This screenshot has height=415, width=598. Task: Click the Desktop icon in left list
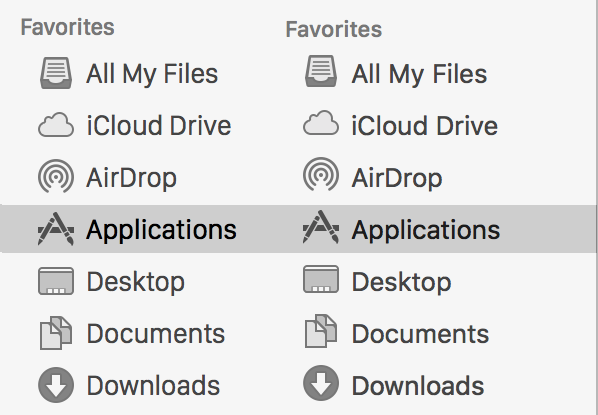click(56, 281)
